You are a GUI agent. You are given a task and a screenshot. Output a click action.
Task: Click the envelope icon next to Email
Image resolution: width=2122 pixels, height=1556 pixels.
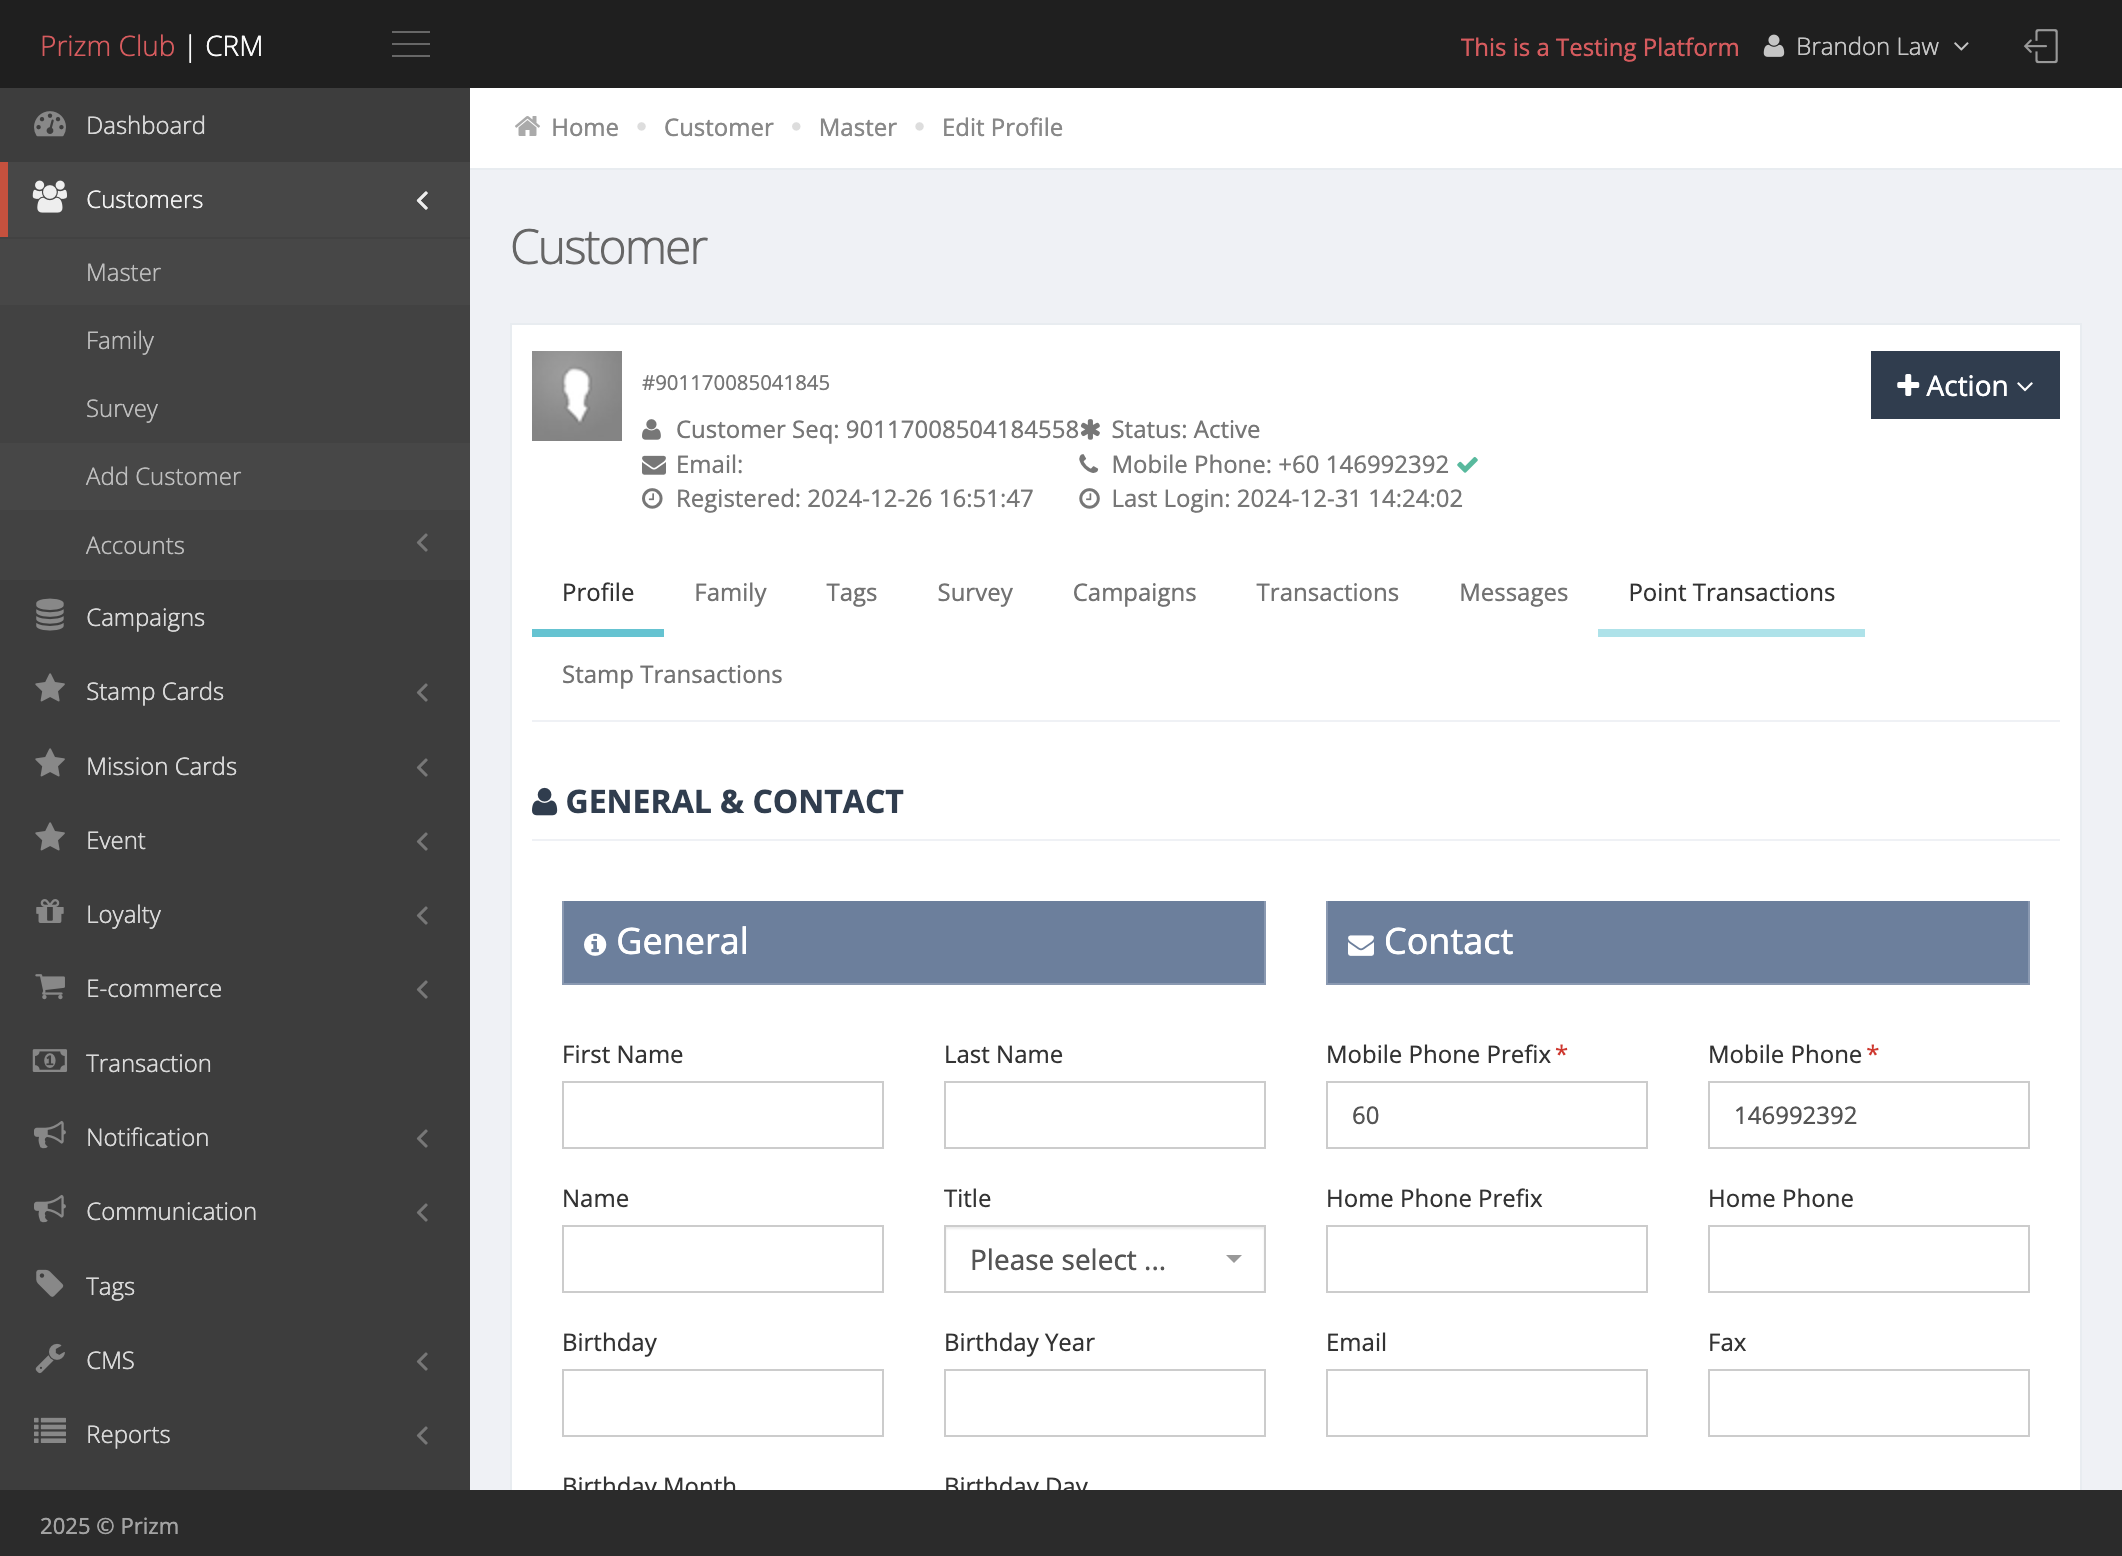(654, 465)
